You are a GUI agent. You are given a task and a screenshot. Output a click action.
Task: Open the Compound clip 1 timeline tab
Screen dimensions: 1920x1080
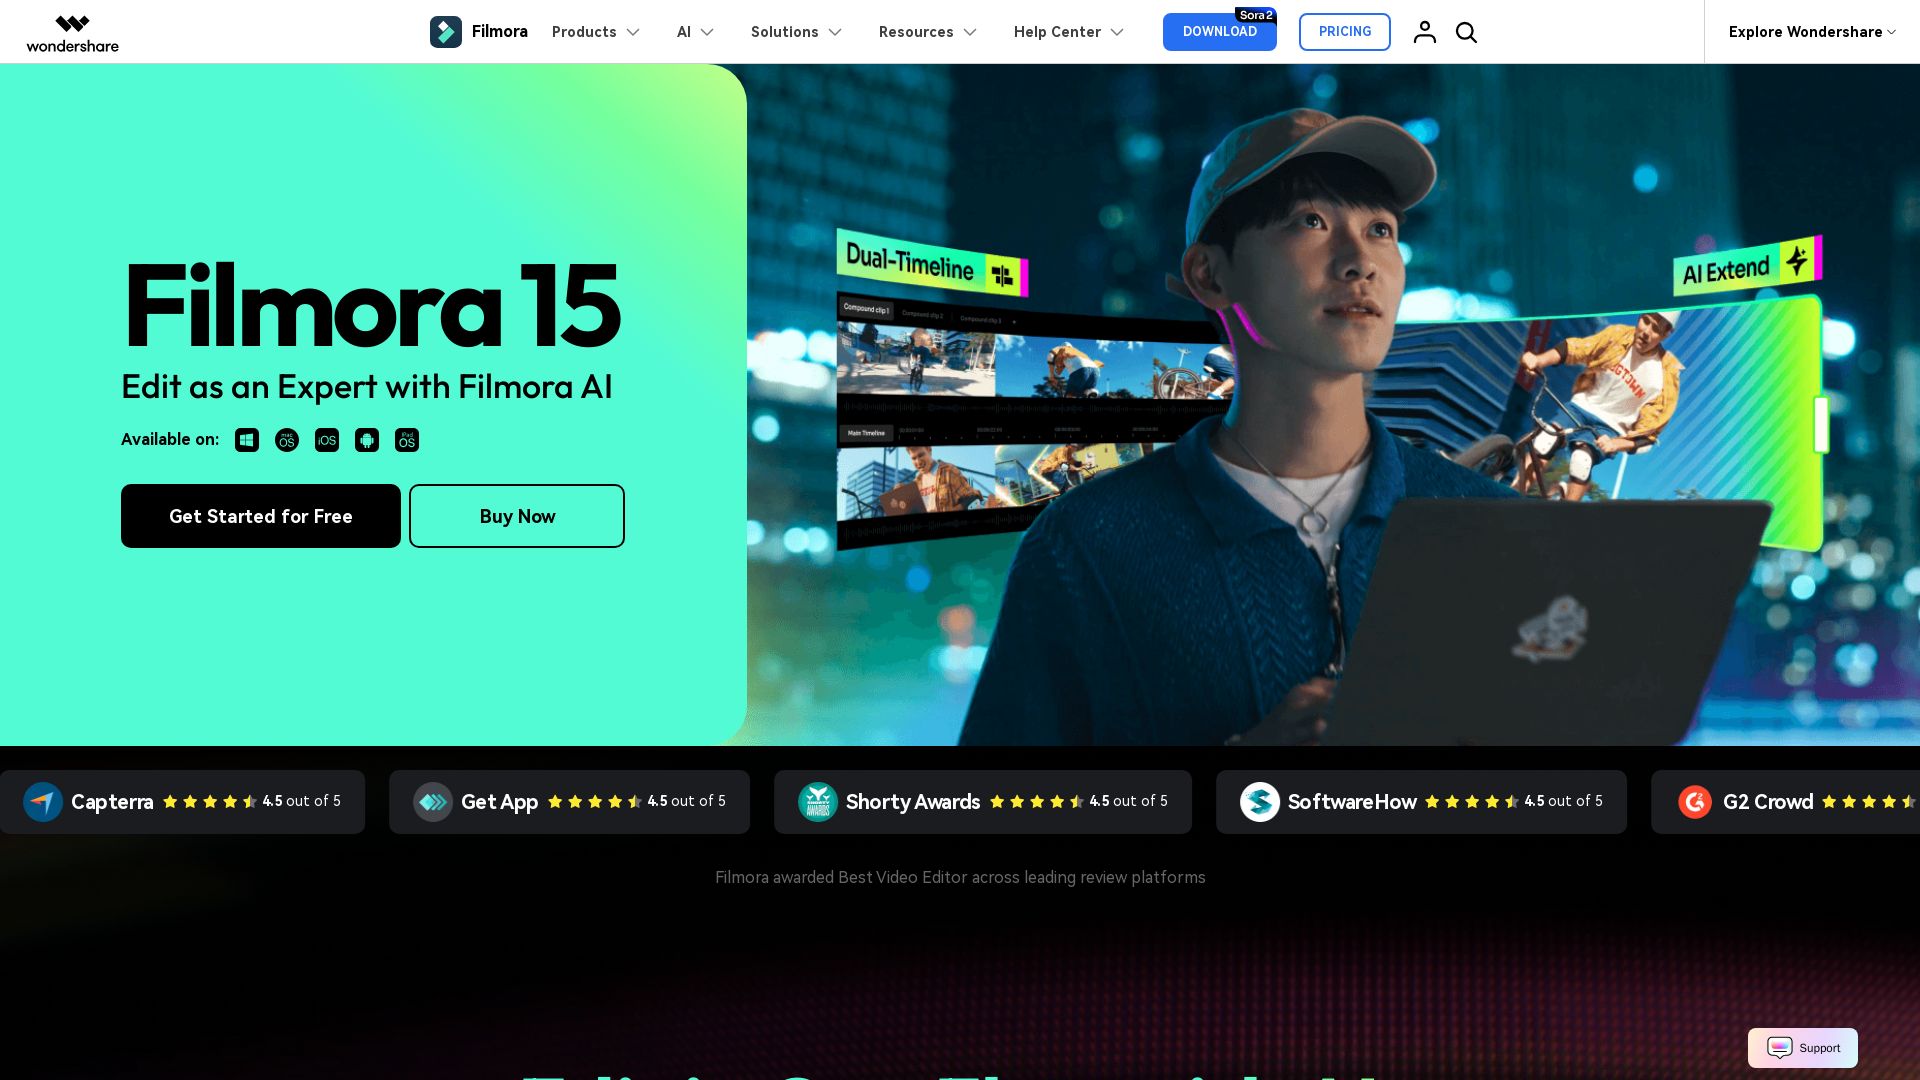[866, 308]
